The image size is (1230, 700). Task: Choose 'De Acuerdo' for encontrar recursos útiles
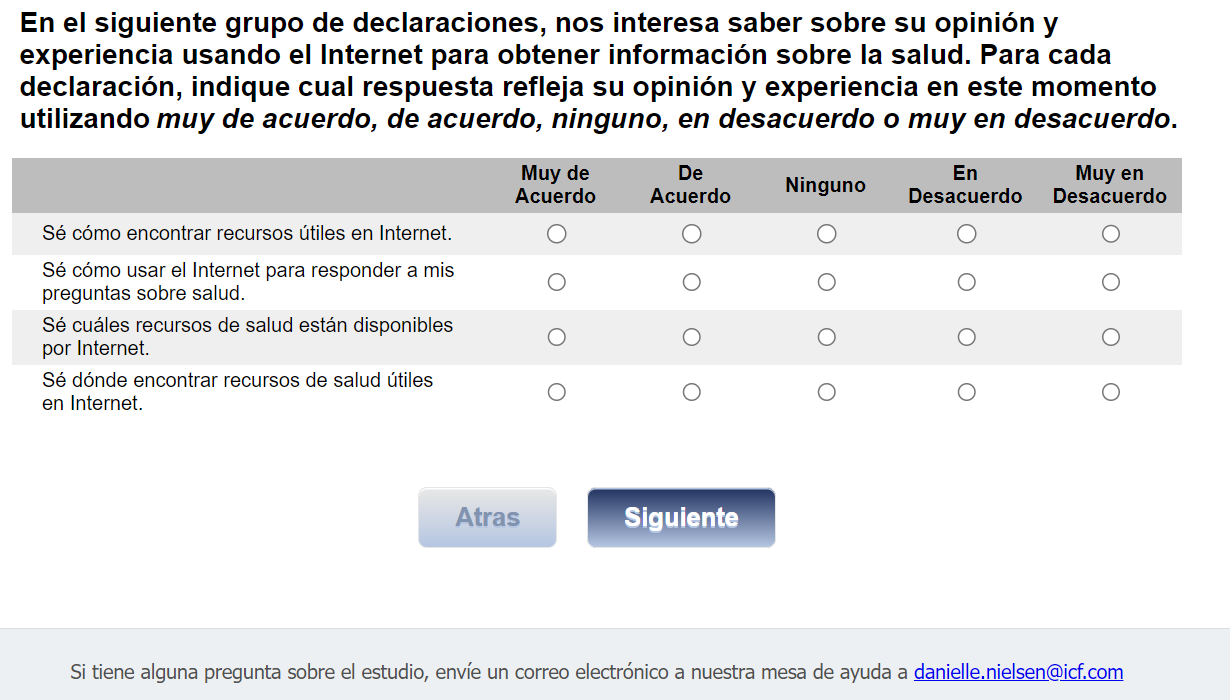pyautogui.click(x=691, y=234)
